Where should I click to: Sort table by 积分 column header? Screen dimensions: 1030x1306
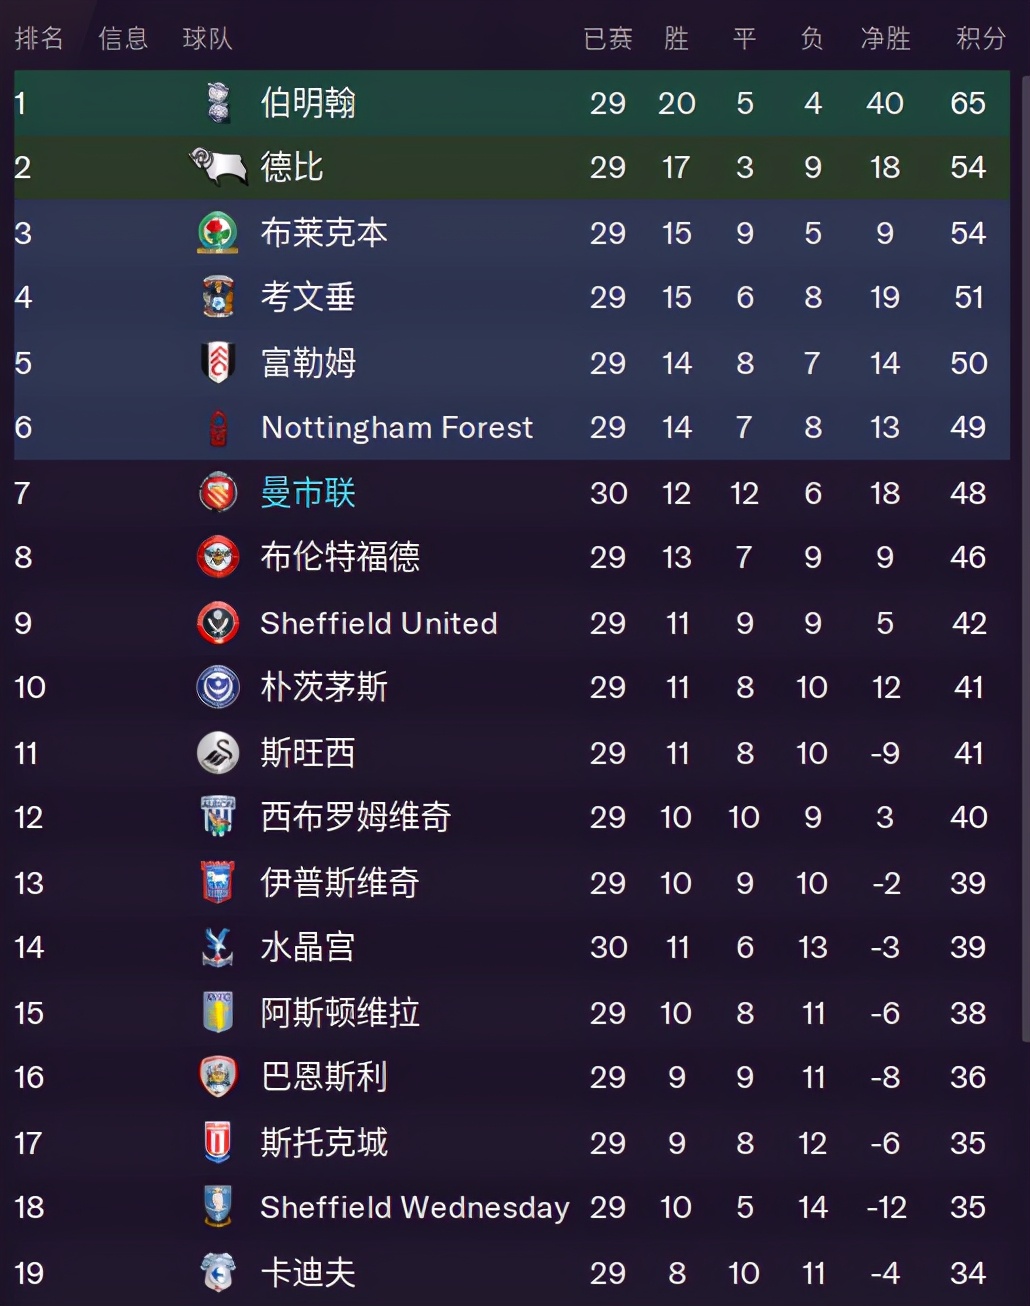(980, 39)
